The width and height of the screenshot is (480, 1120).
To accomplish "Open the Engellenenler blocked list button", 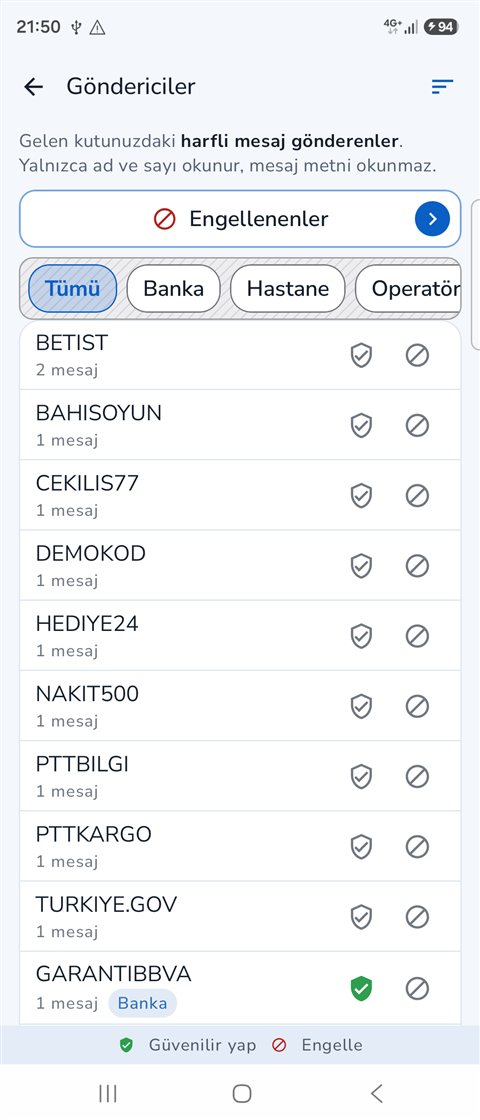I will point(240,219).
